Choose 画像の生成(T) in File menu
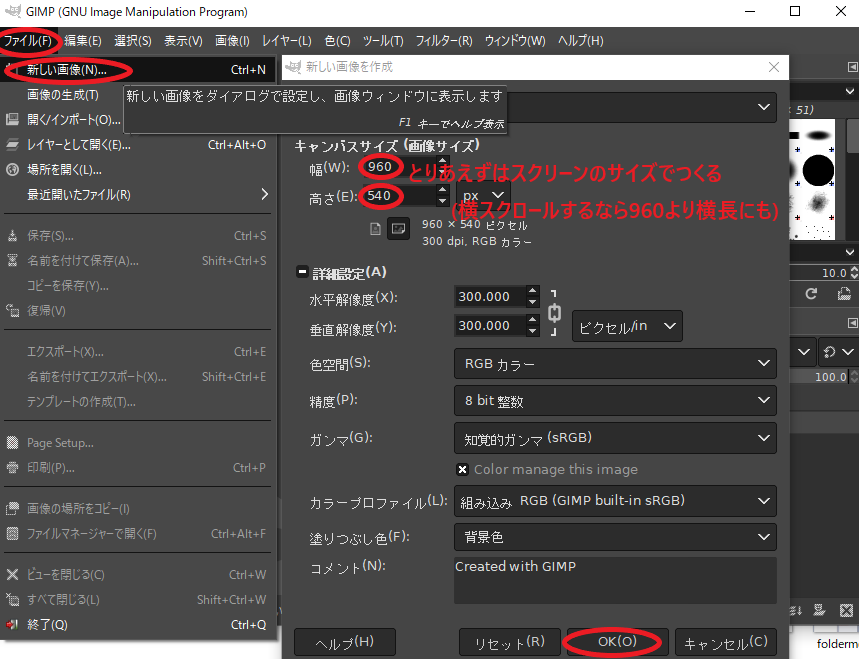Screen dimensions: 859x659 [63, 95]
